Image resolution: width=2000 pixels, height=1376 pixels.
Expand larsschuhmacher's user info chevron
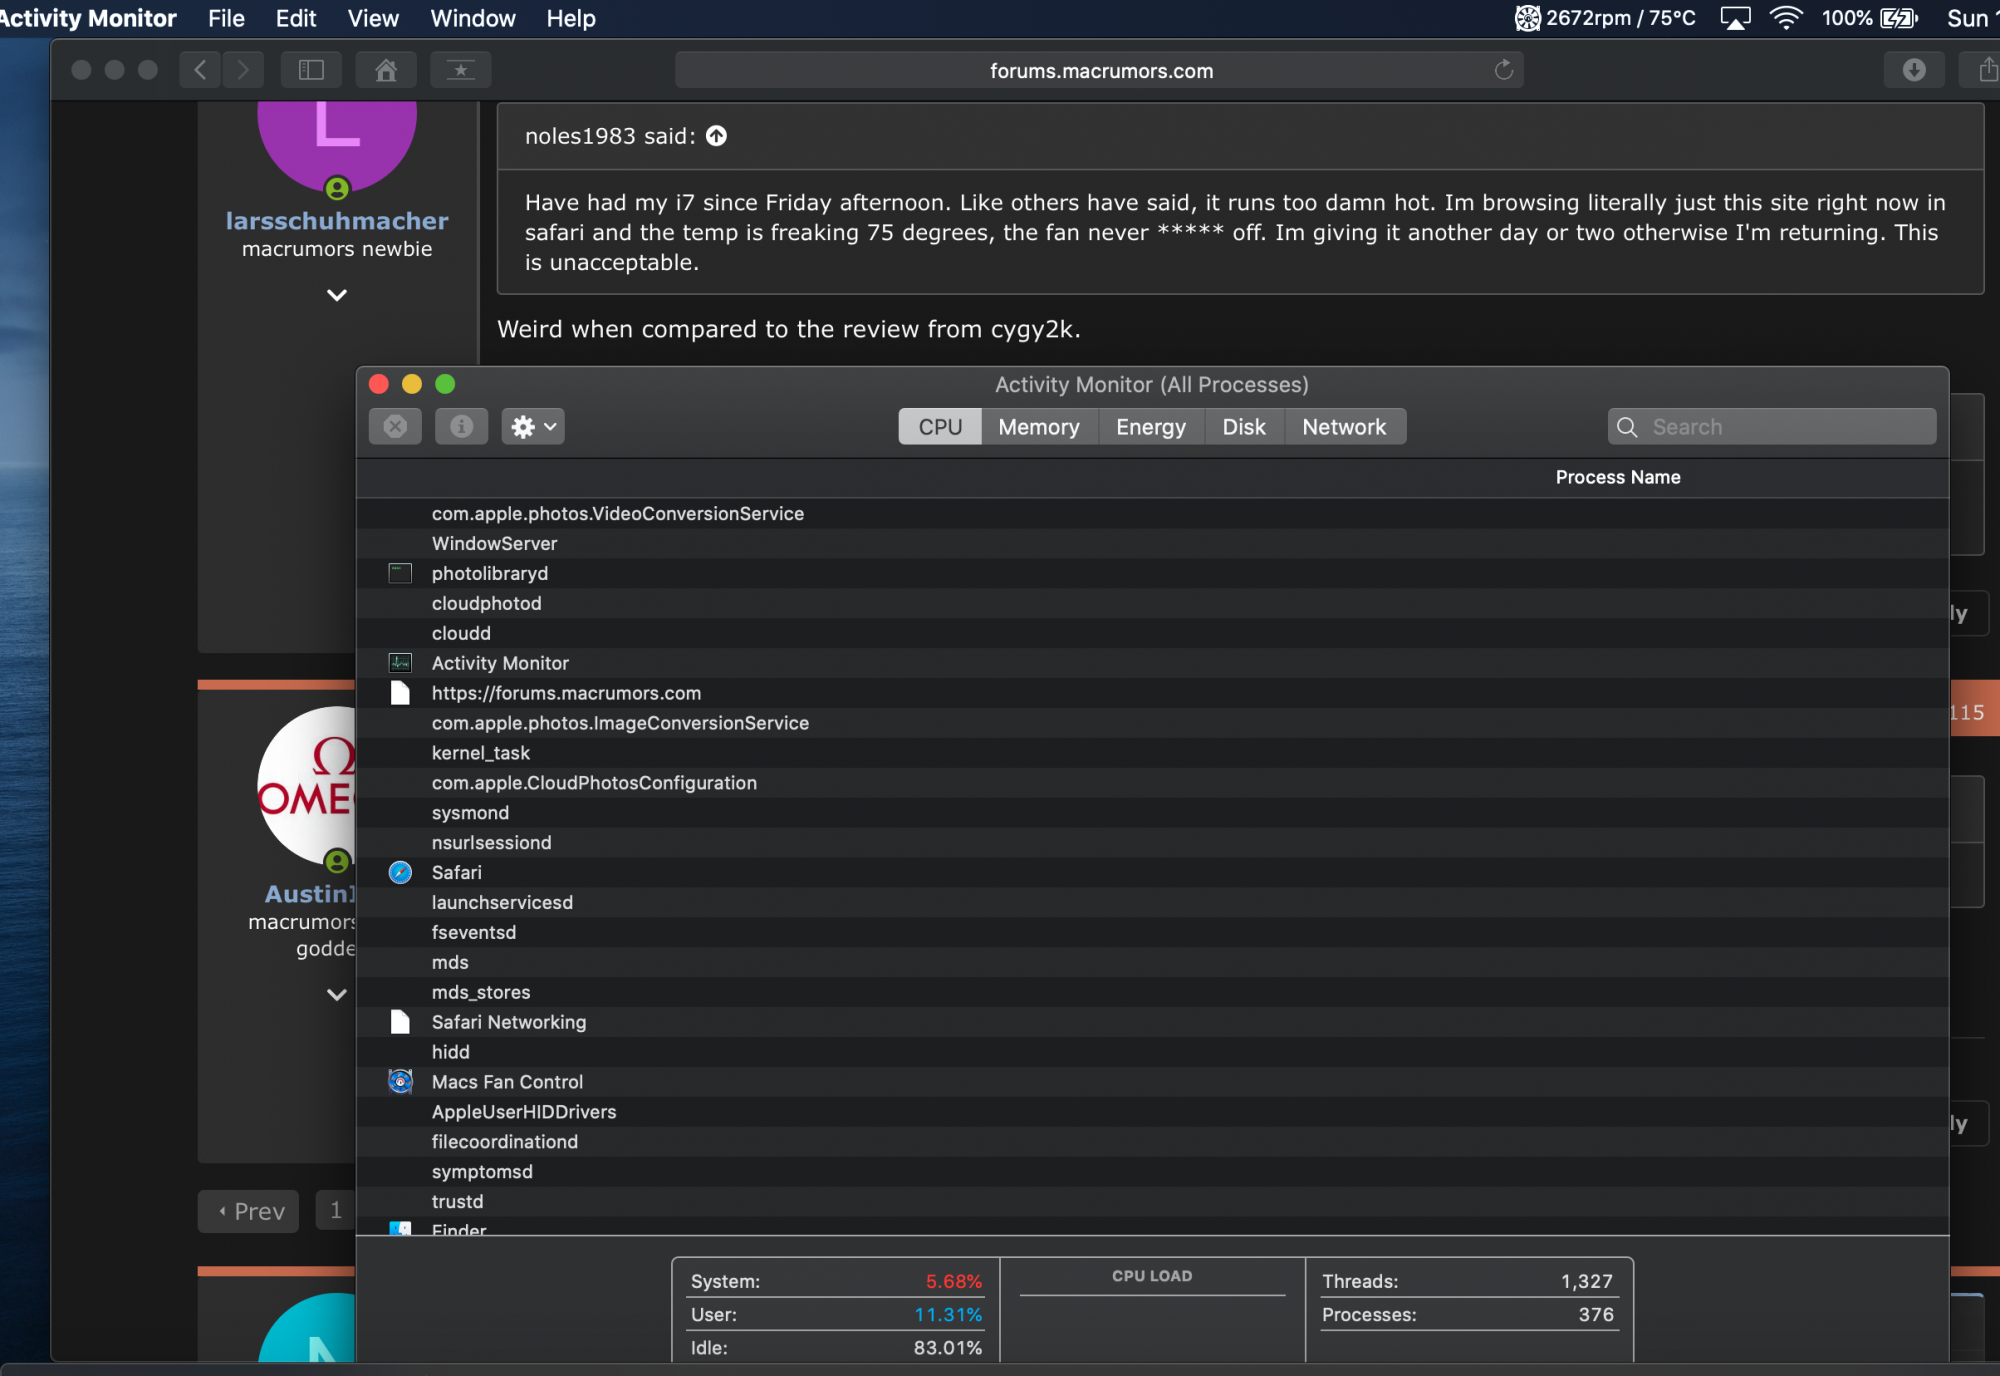pos(337,295)
